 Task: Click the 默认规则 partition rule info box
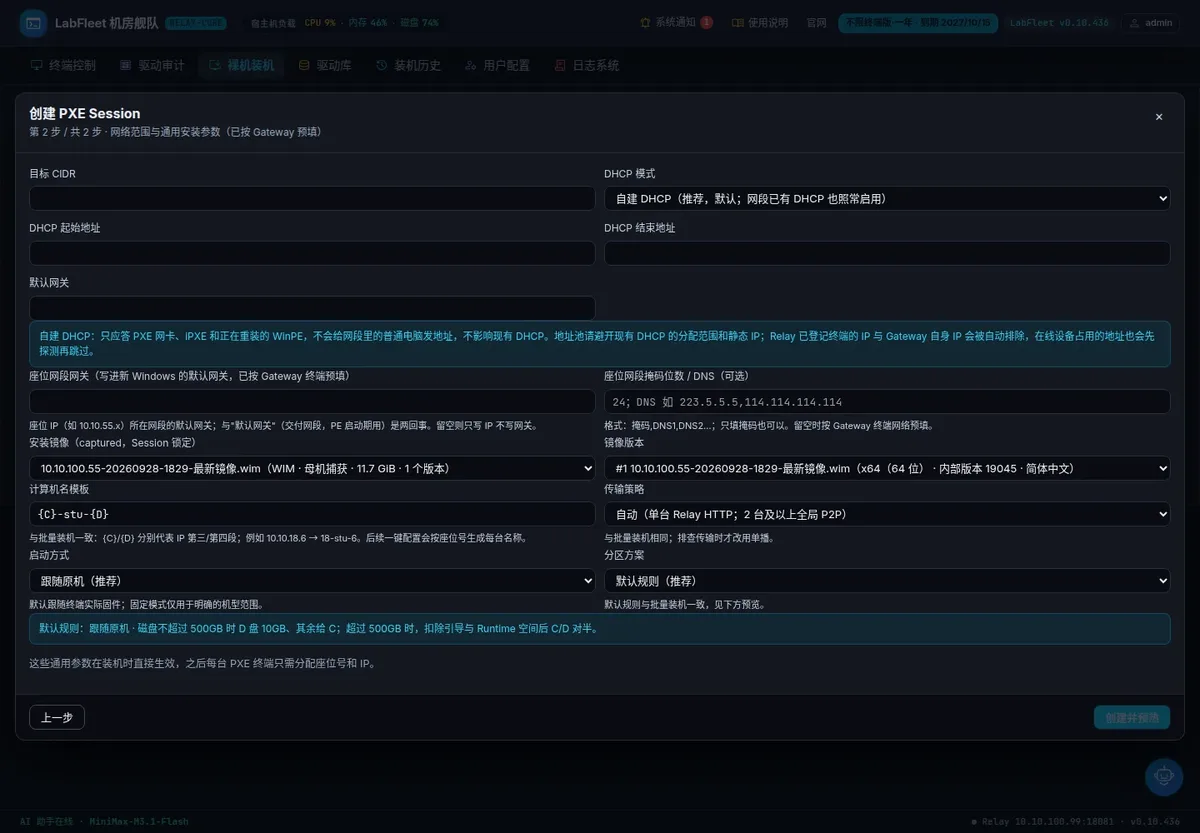(x=600, y=629)
